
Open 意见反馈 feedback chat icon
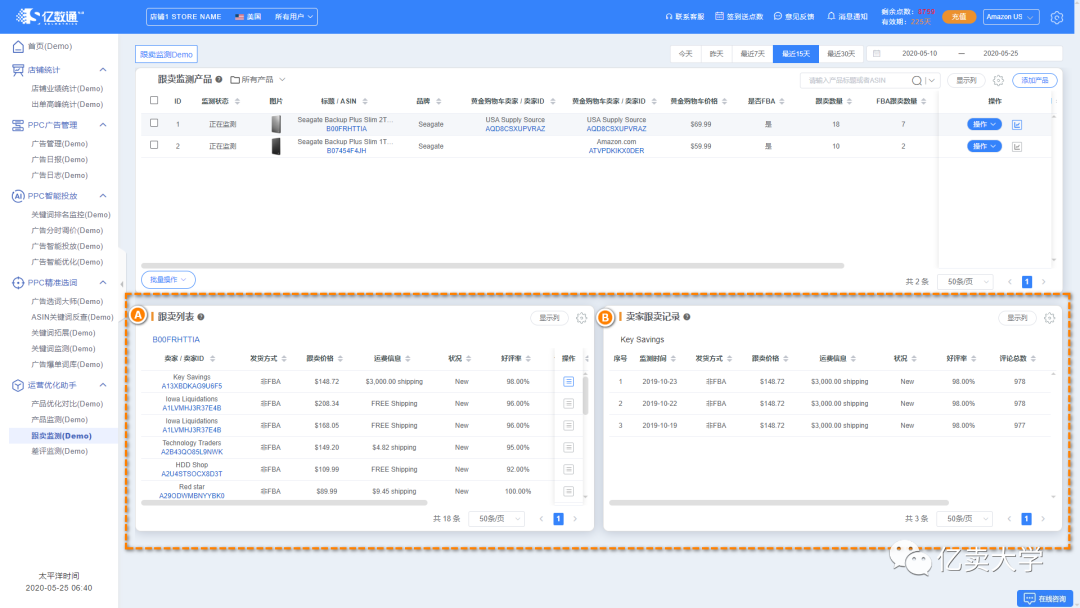click(x=778, y=16)
